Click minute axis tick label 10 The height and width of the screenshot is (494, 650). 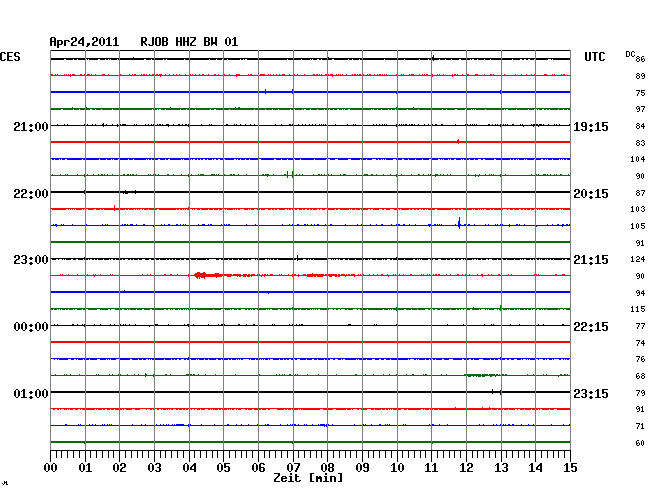tap(397, 468)
